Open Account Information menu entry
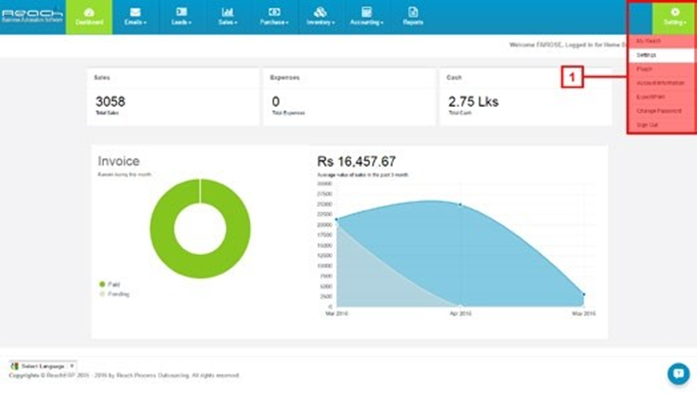 [x=661, y=83]
